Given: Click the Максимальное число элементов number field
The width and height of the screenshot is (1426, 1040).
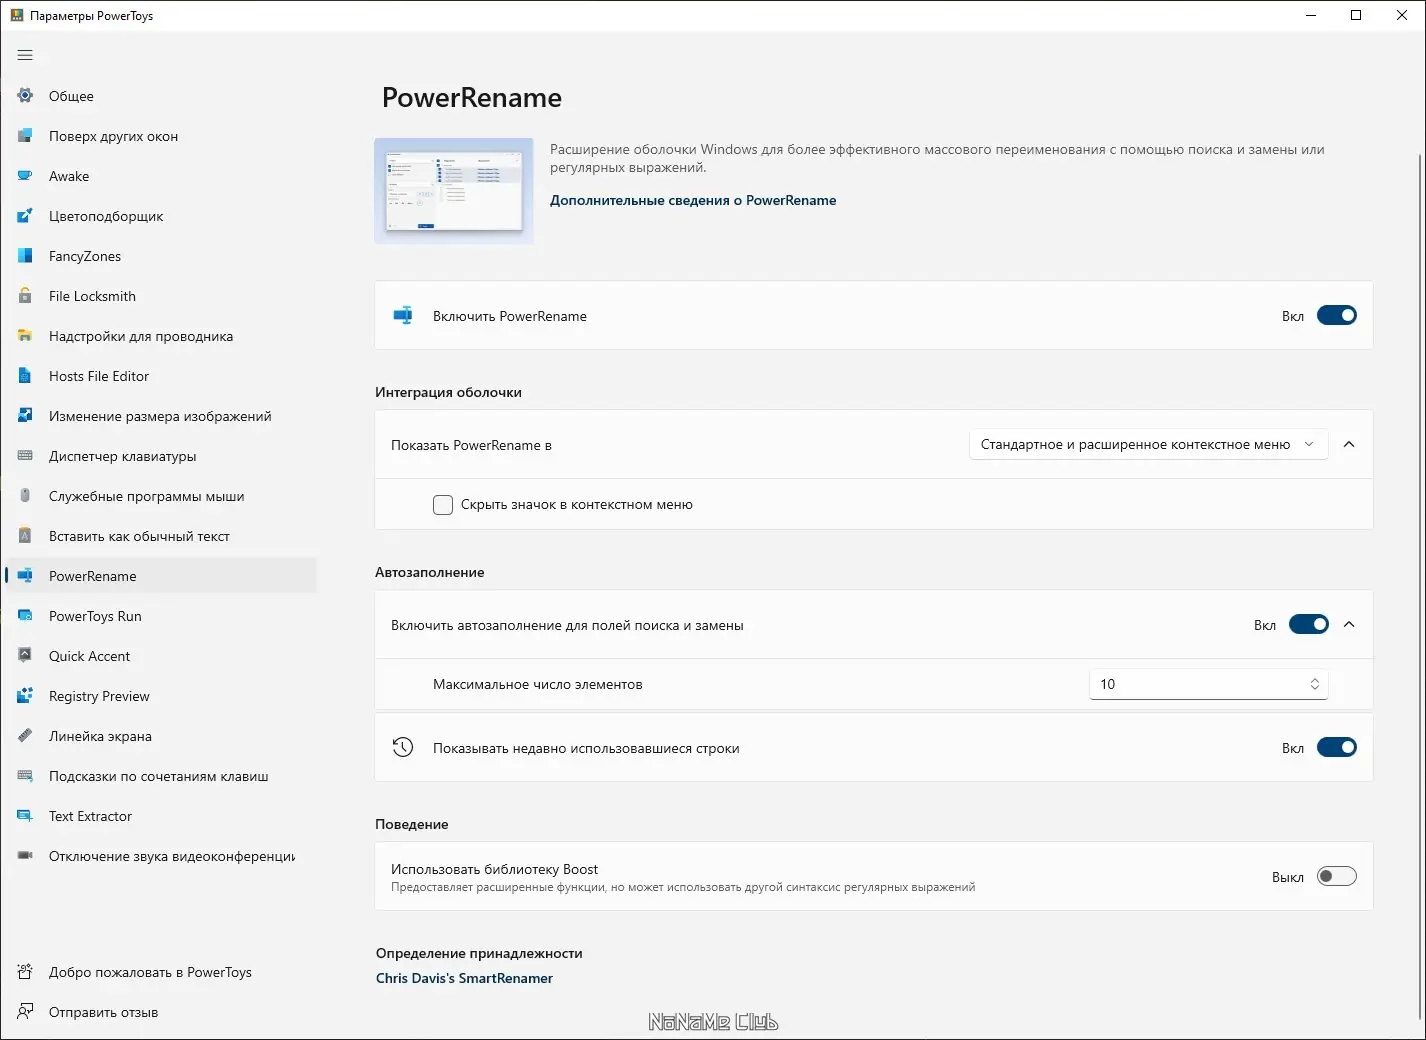Looking at the screenshot, I should pos(1195,685).
